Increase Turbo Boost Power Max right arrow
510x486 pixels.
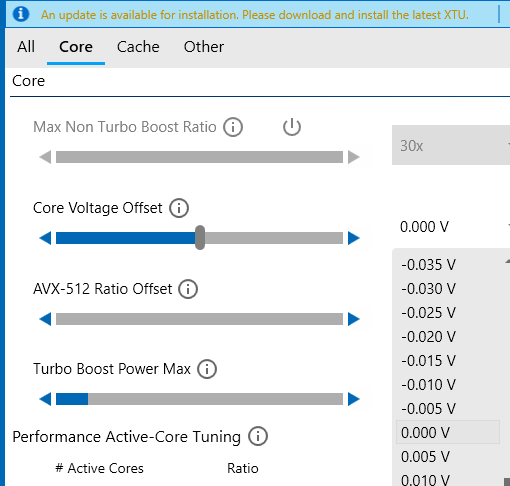pos(354,399)
